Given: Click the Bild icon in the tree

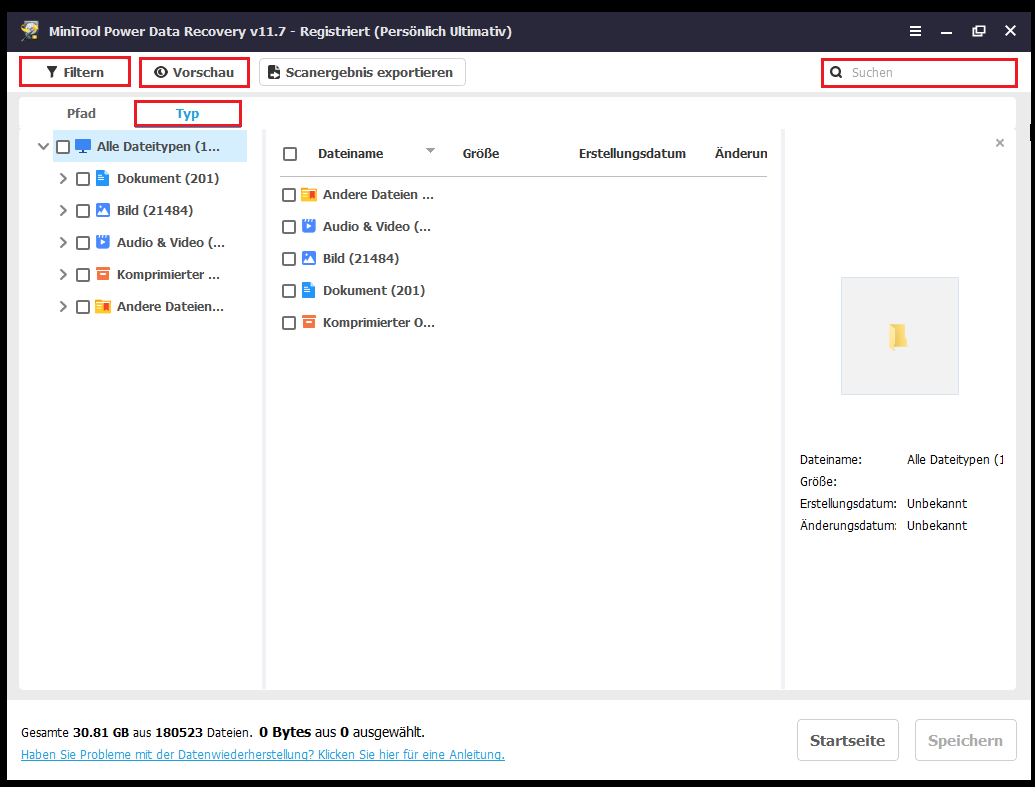Looking at the screenshot, I should [102, 210].
